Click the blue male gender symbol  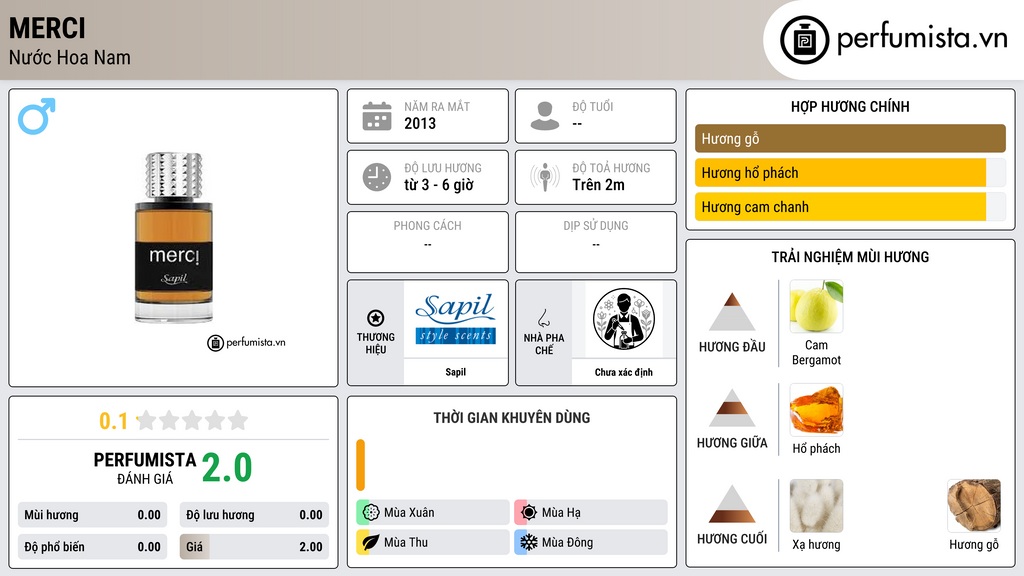(x=37, y=116)
